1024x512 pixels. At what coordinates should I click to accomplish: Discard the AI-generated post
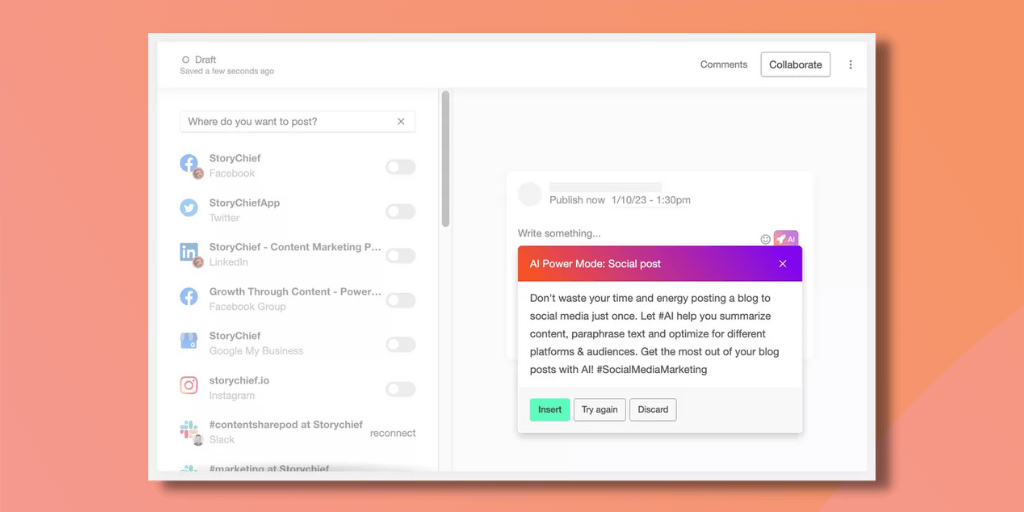[x=653, y=409]
